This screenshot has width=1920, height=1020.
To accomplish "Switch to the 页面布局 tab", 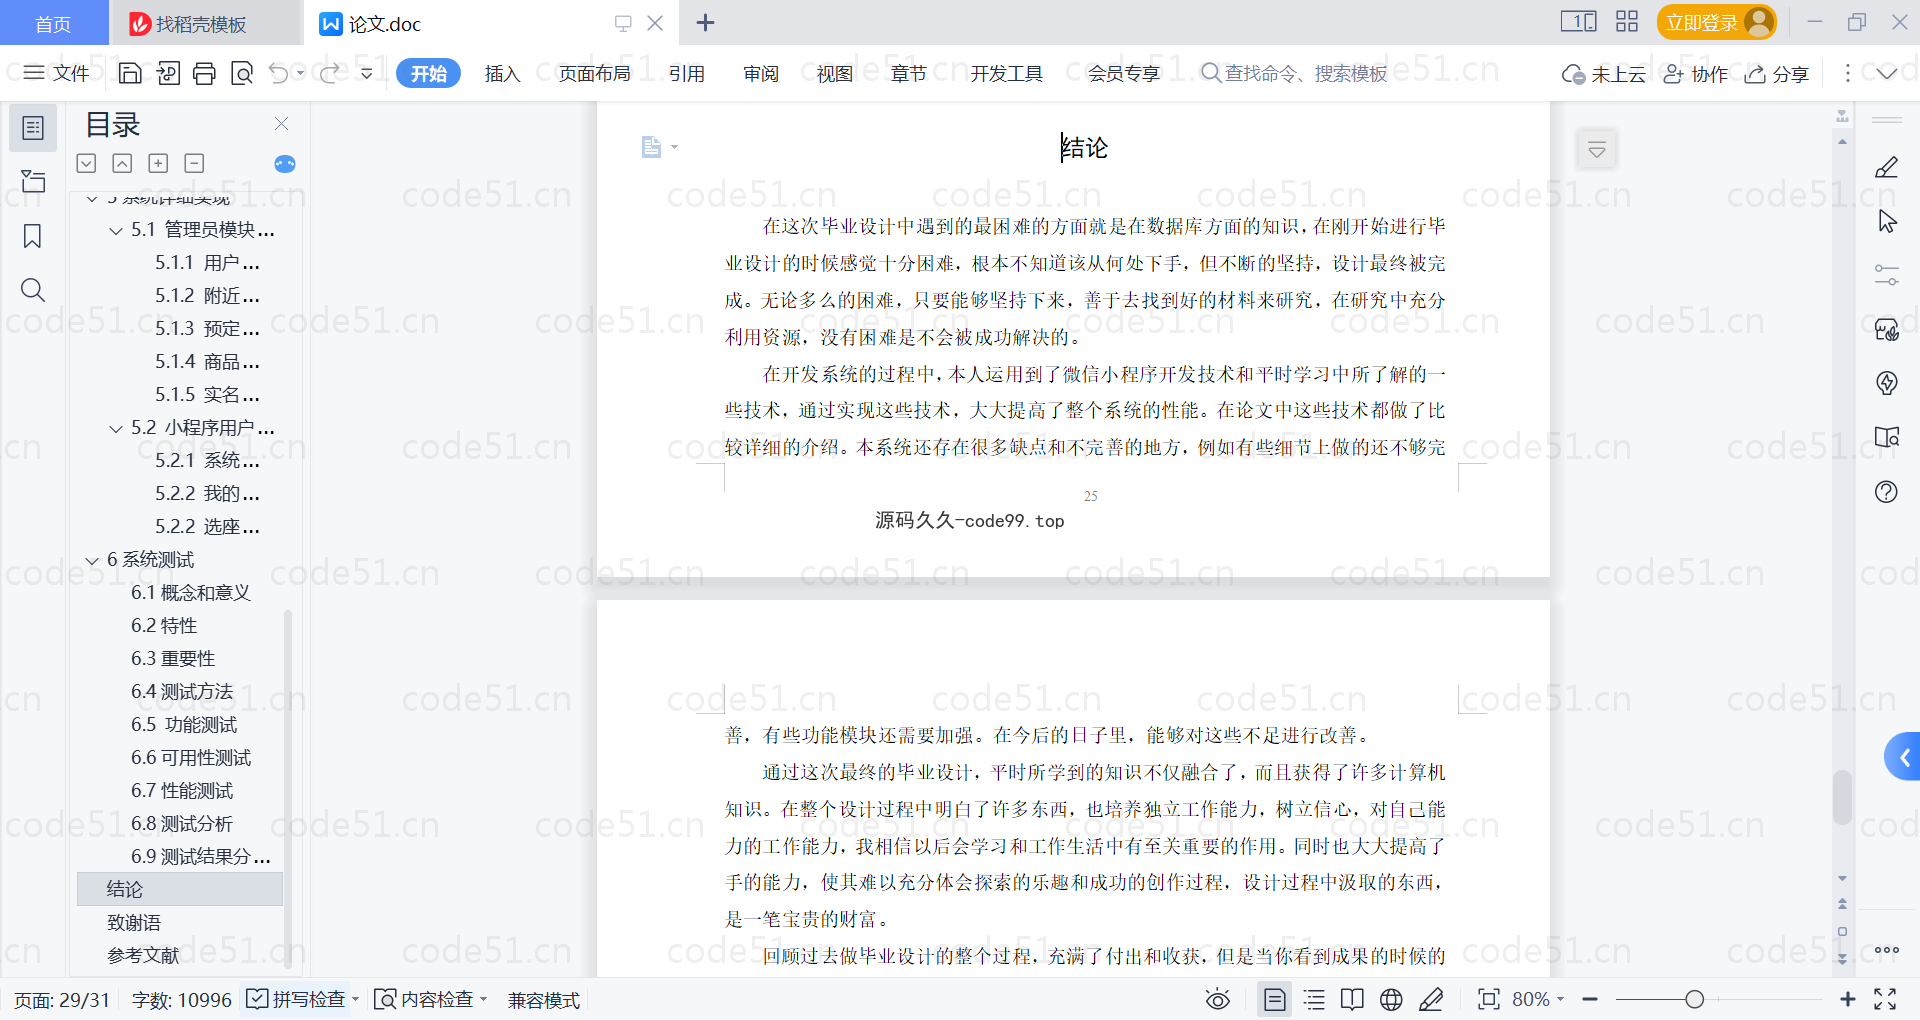I will tap(594, 73).
